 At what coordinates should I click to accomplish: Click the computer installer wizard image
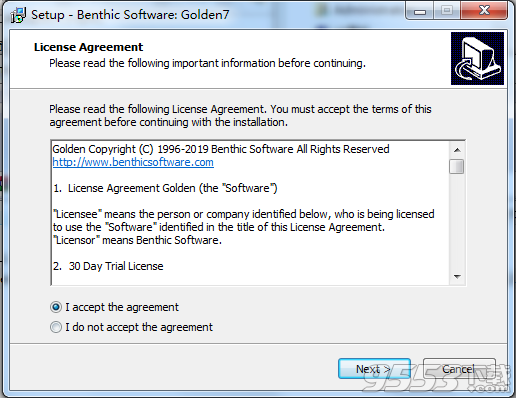pyautogui.click(x=477, y=59)
